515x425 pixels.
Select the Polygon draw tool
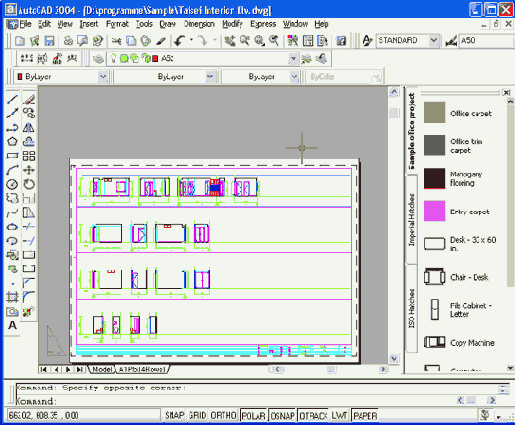pyautogui.click(x=12, y=142)
